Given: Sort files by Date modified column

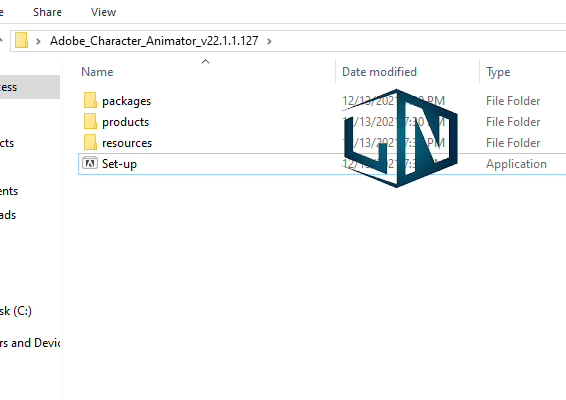Looking at the screenshot, I should (x=379, y=72).
